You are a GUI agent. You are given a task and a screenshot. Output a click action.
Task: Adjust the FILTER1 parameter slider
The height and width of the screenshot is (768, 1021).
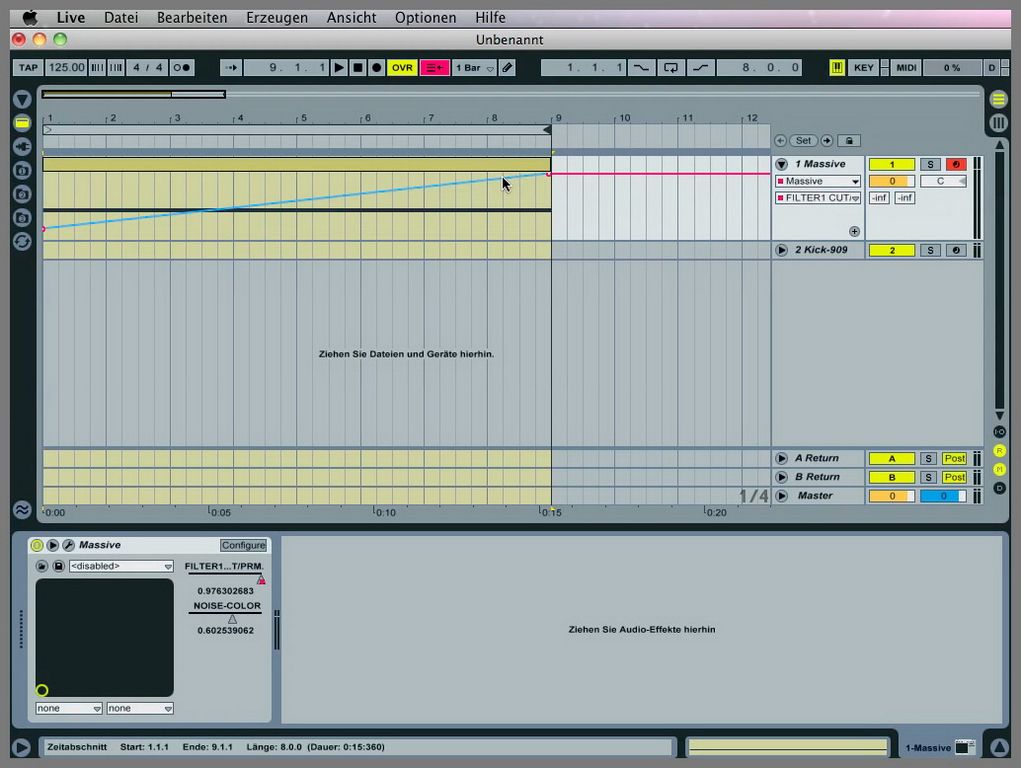point(225,578)
